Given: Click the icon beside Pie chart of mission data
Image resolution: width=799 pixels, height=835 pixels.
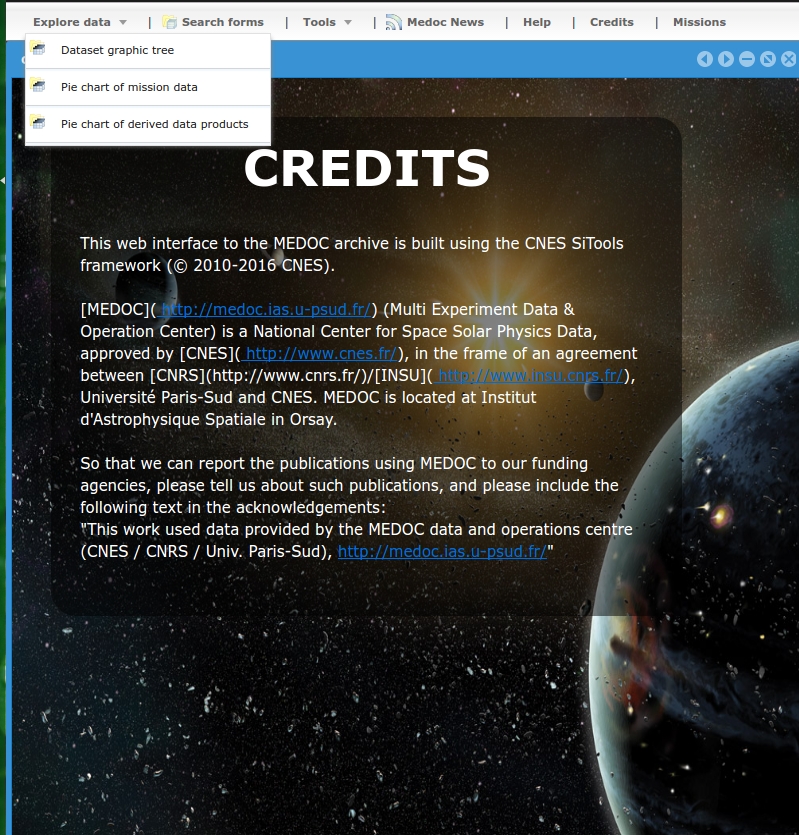Looking at the screenshot, I should 38,85.
